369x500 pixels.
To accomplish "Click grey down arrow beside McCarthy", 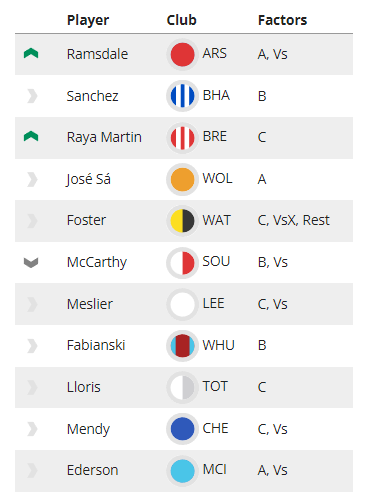I will point(31,263).
